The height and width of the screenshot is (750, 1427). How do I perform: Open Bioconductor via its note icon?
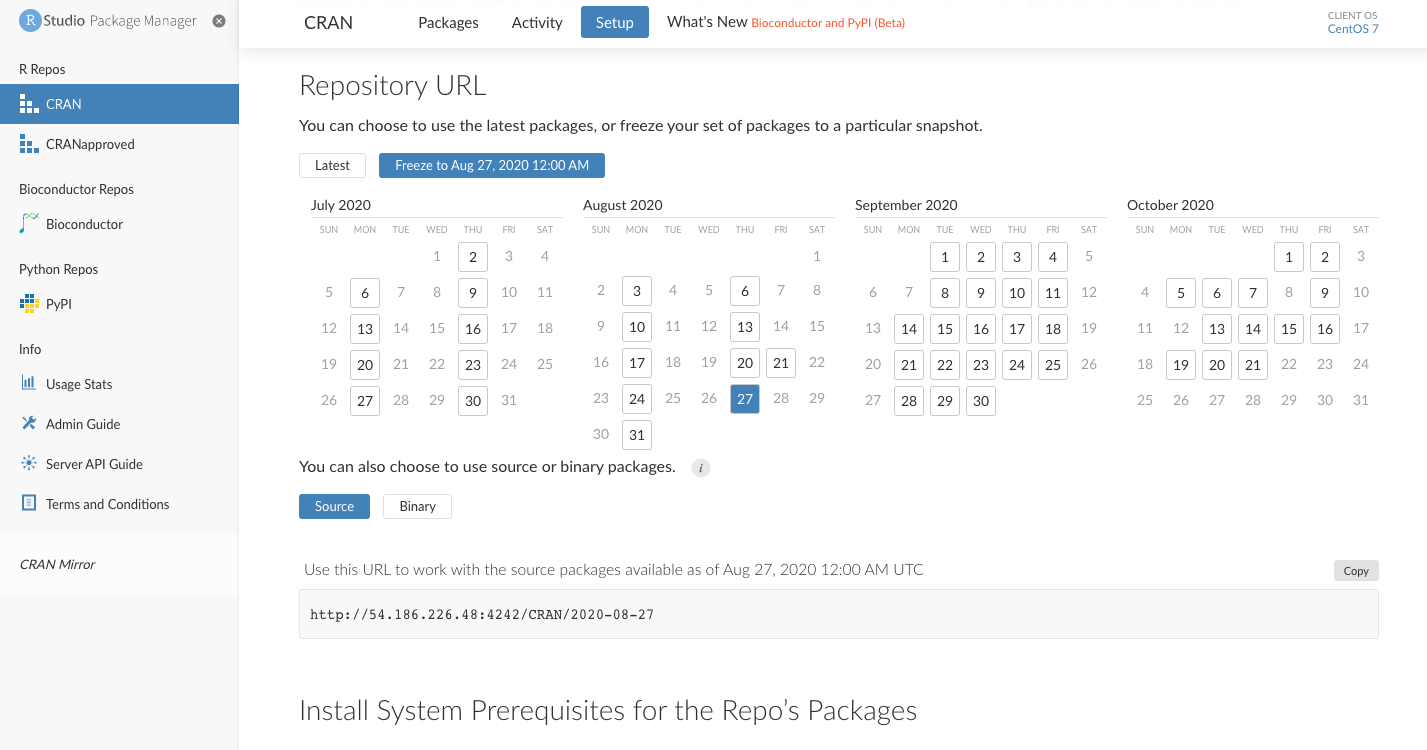click(29, 224)
